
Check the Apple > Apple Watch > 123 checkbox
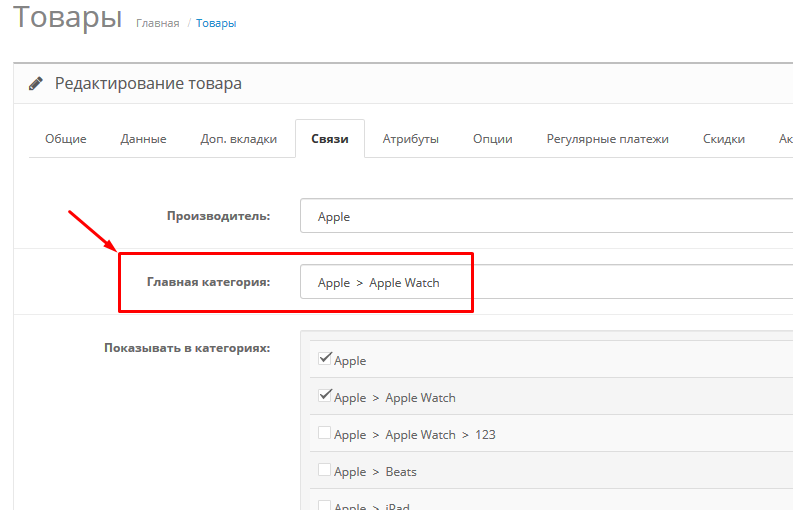[x=325, y=433]
